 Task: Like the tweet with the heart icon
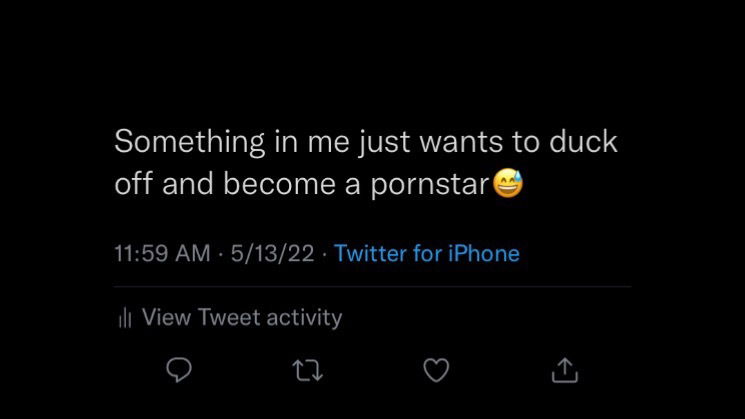point(436,370)
